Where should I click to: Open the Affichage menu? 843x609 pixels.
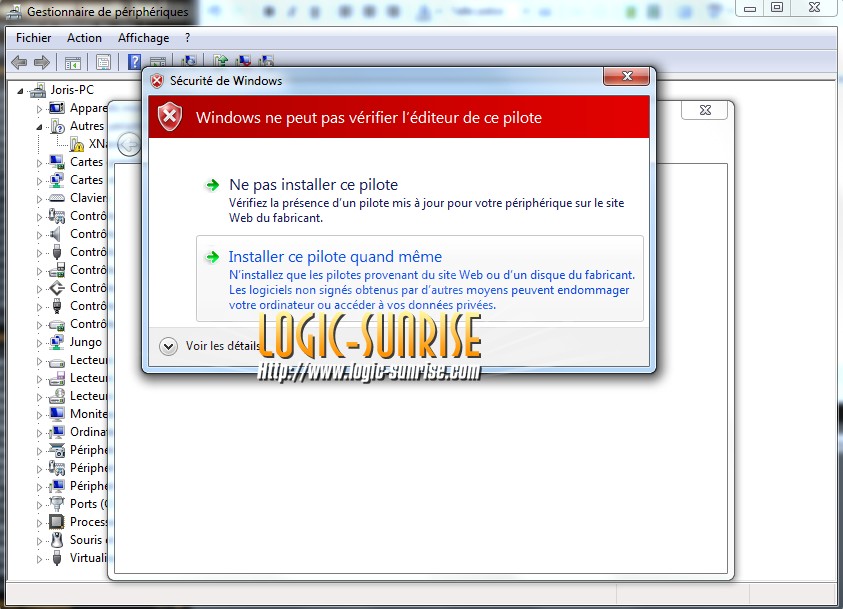tap(144, 38)
